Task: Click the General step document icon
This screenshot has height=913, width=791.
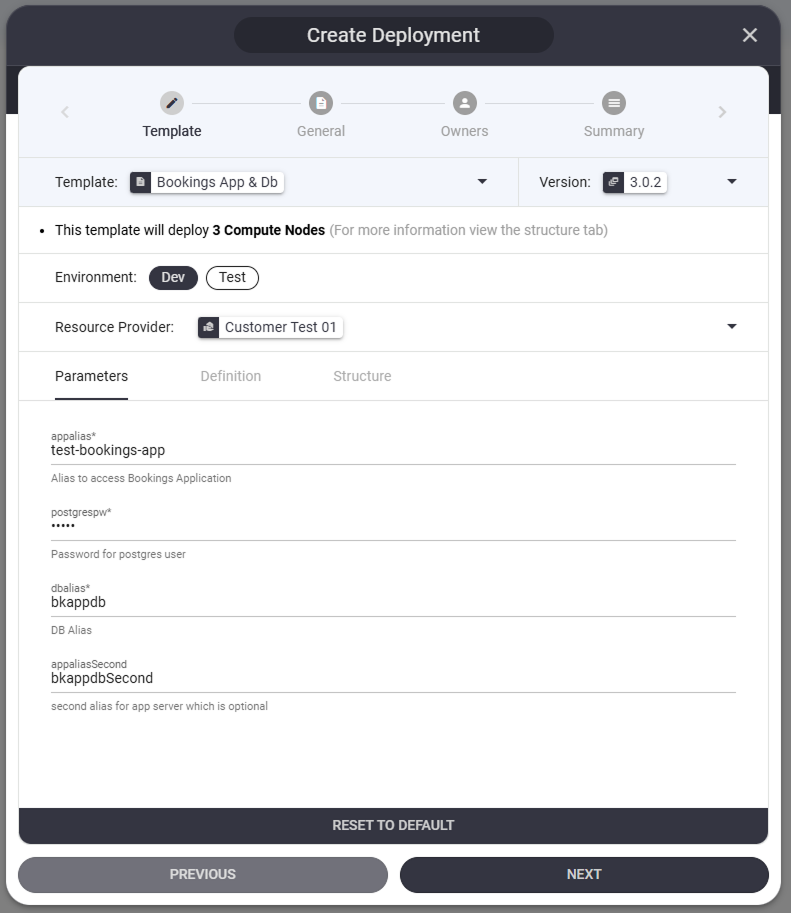Action: [x=321, y=103]
